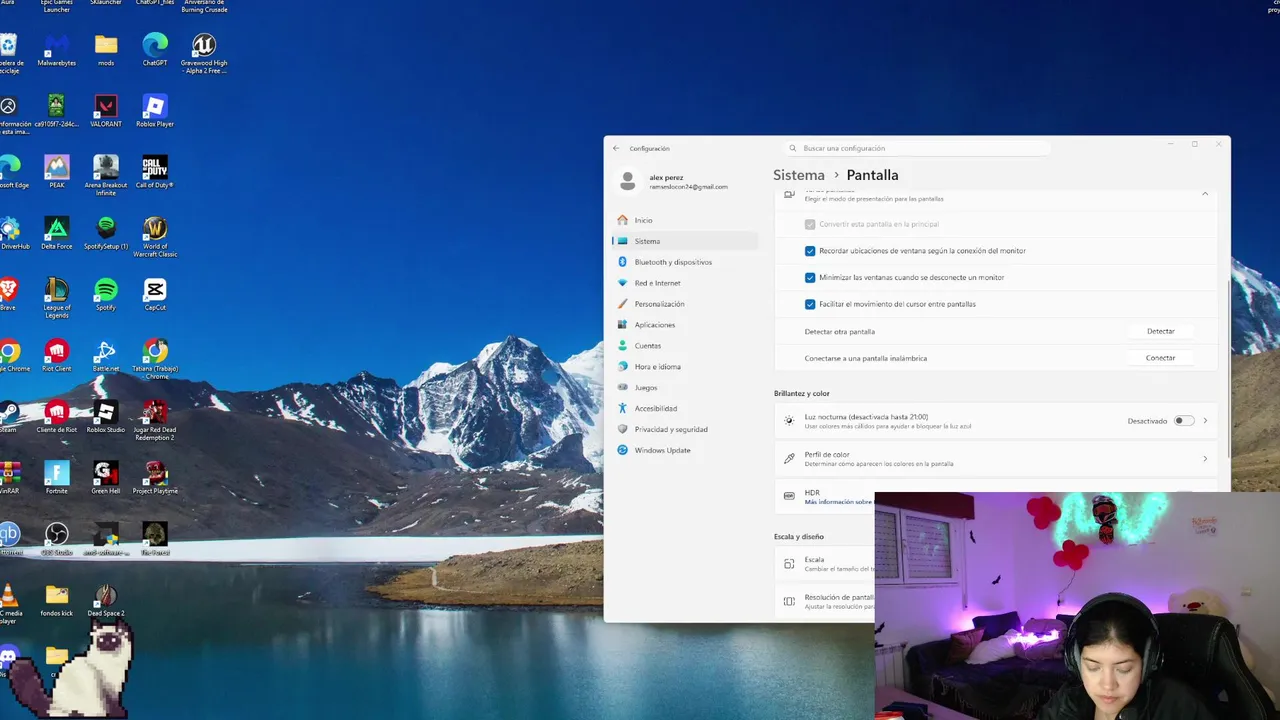
Task: Open Perfil de color chevron
Action: (1205, 459)
